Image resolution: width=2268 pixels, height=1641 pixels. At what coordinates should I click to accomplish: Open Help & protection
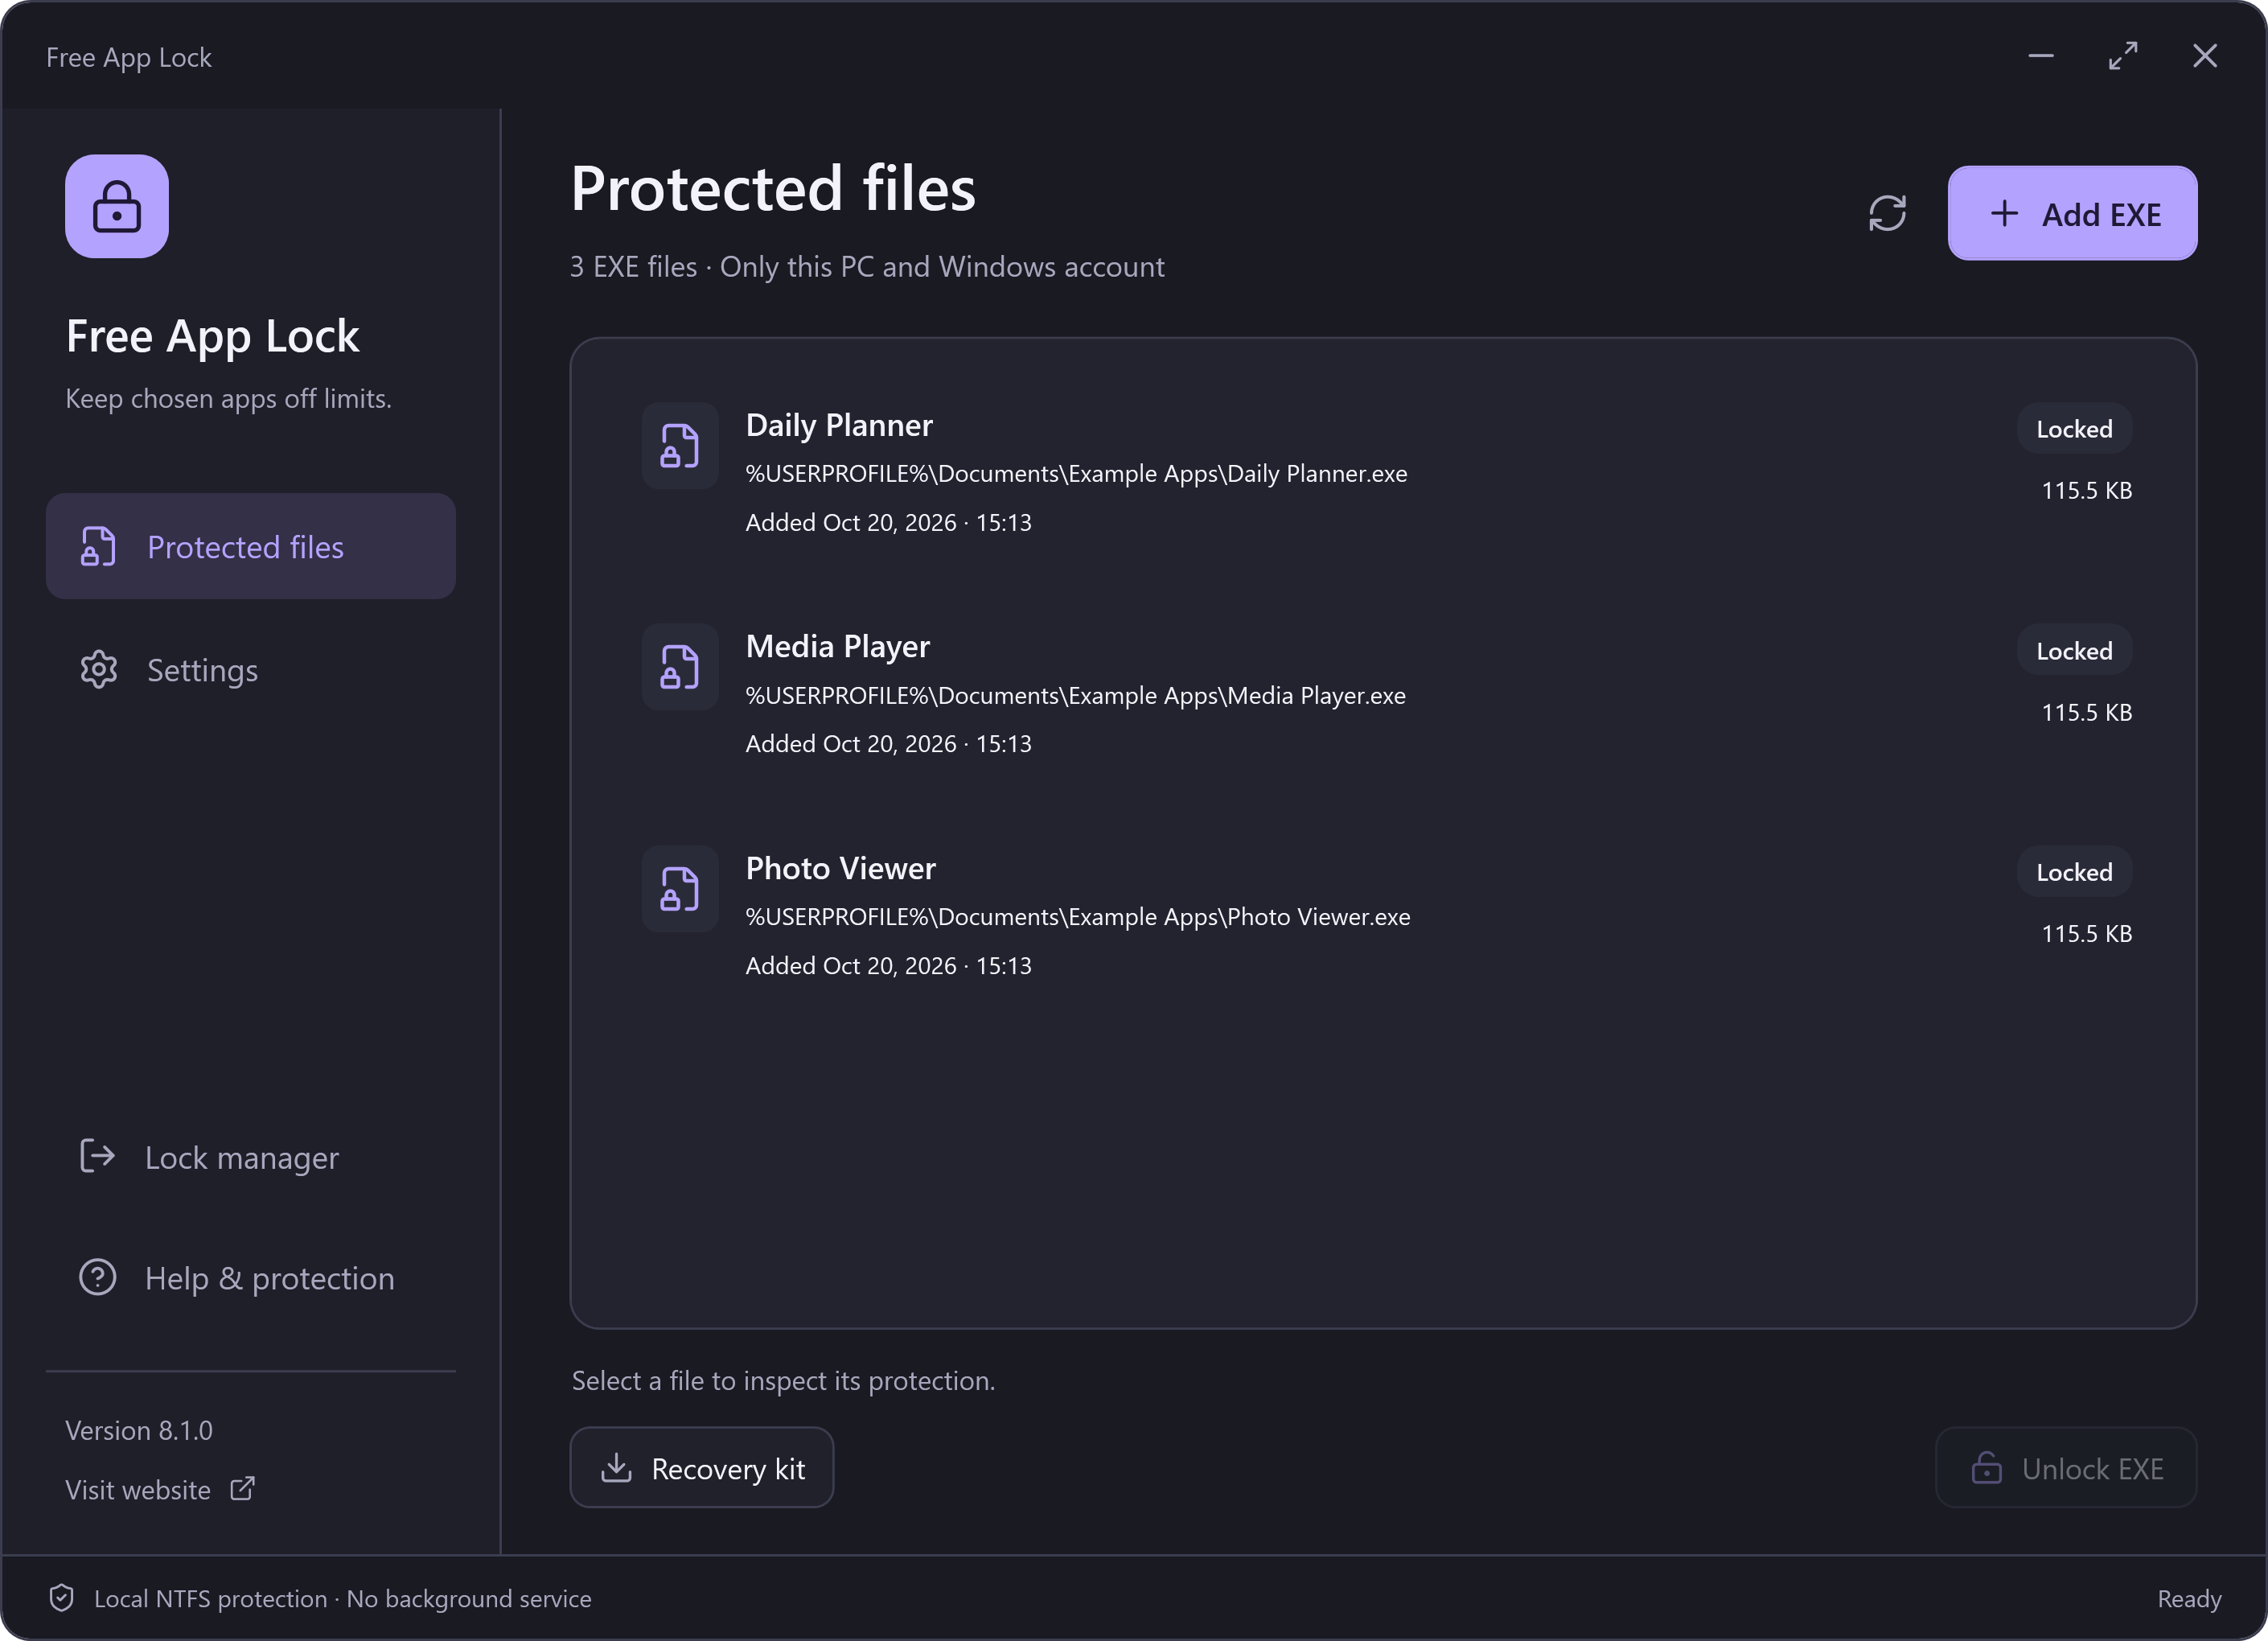click(x=251, y=1278)
